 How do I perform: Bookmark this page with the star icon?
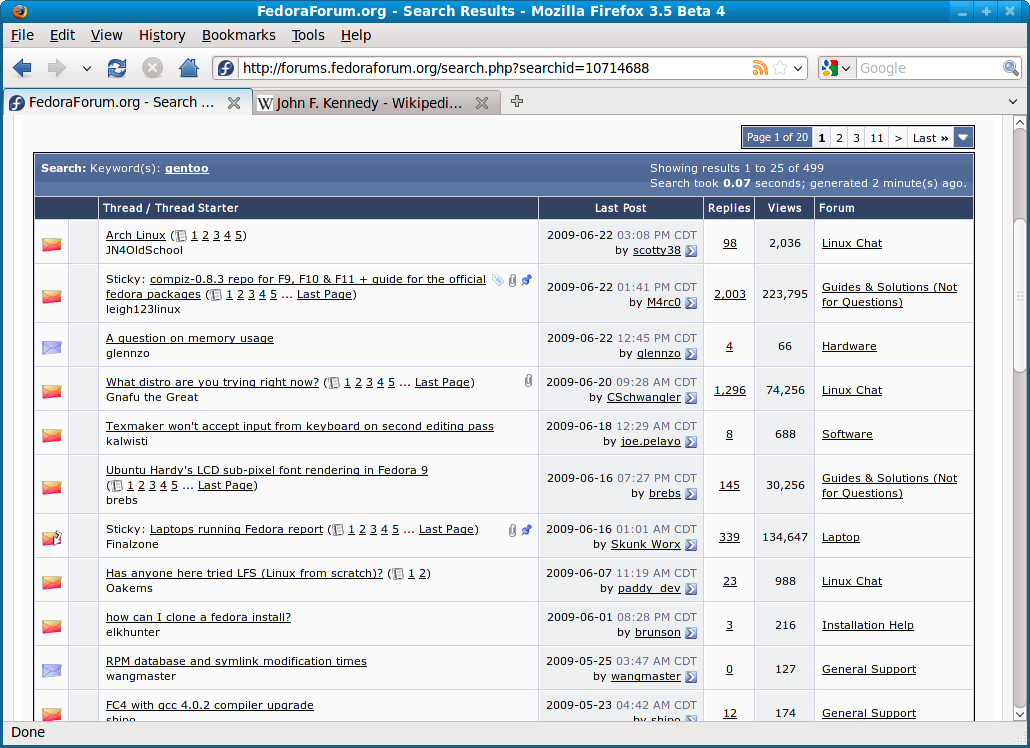780,68
